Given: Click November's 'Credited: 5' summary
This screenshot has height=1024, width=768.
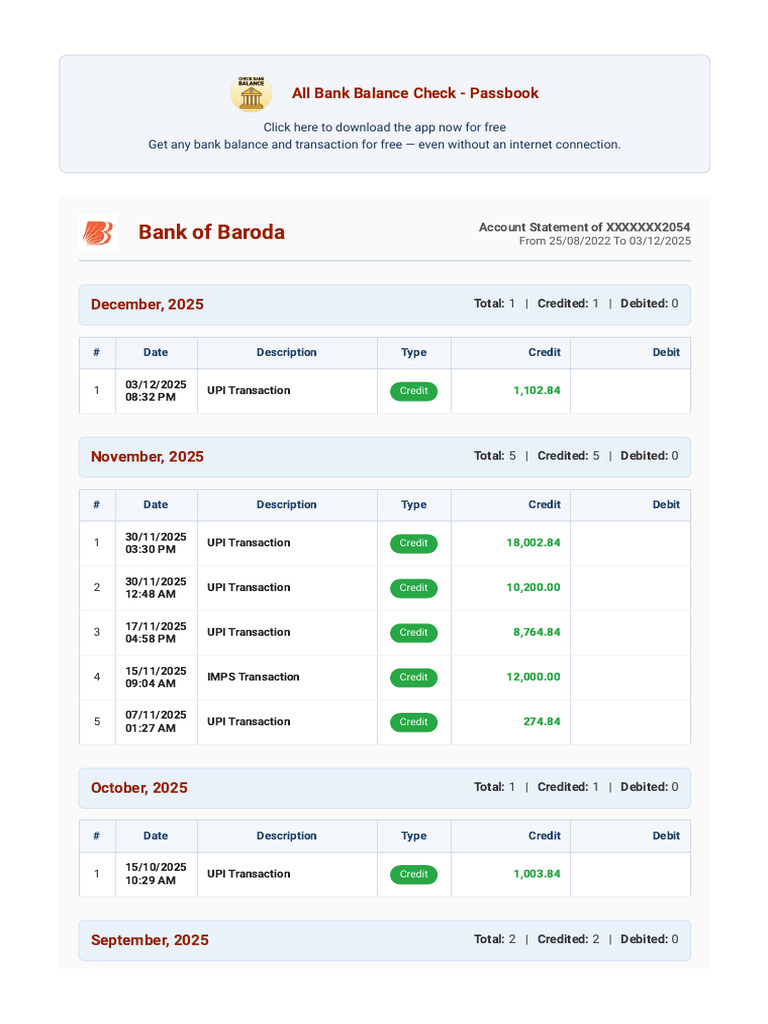Looking at the screenshot, I should pyautogui.click(x=568, y=456).
